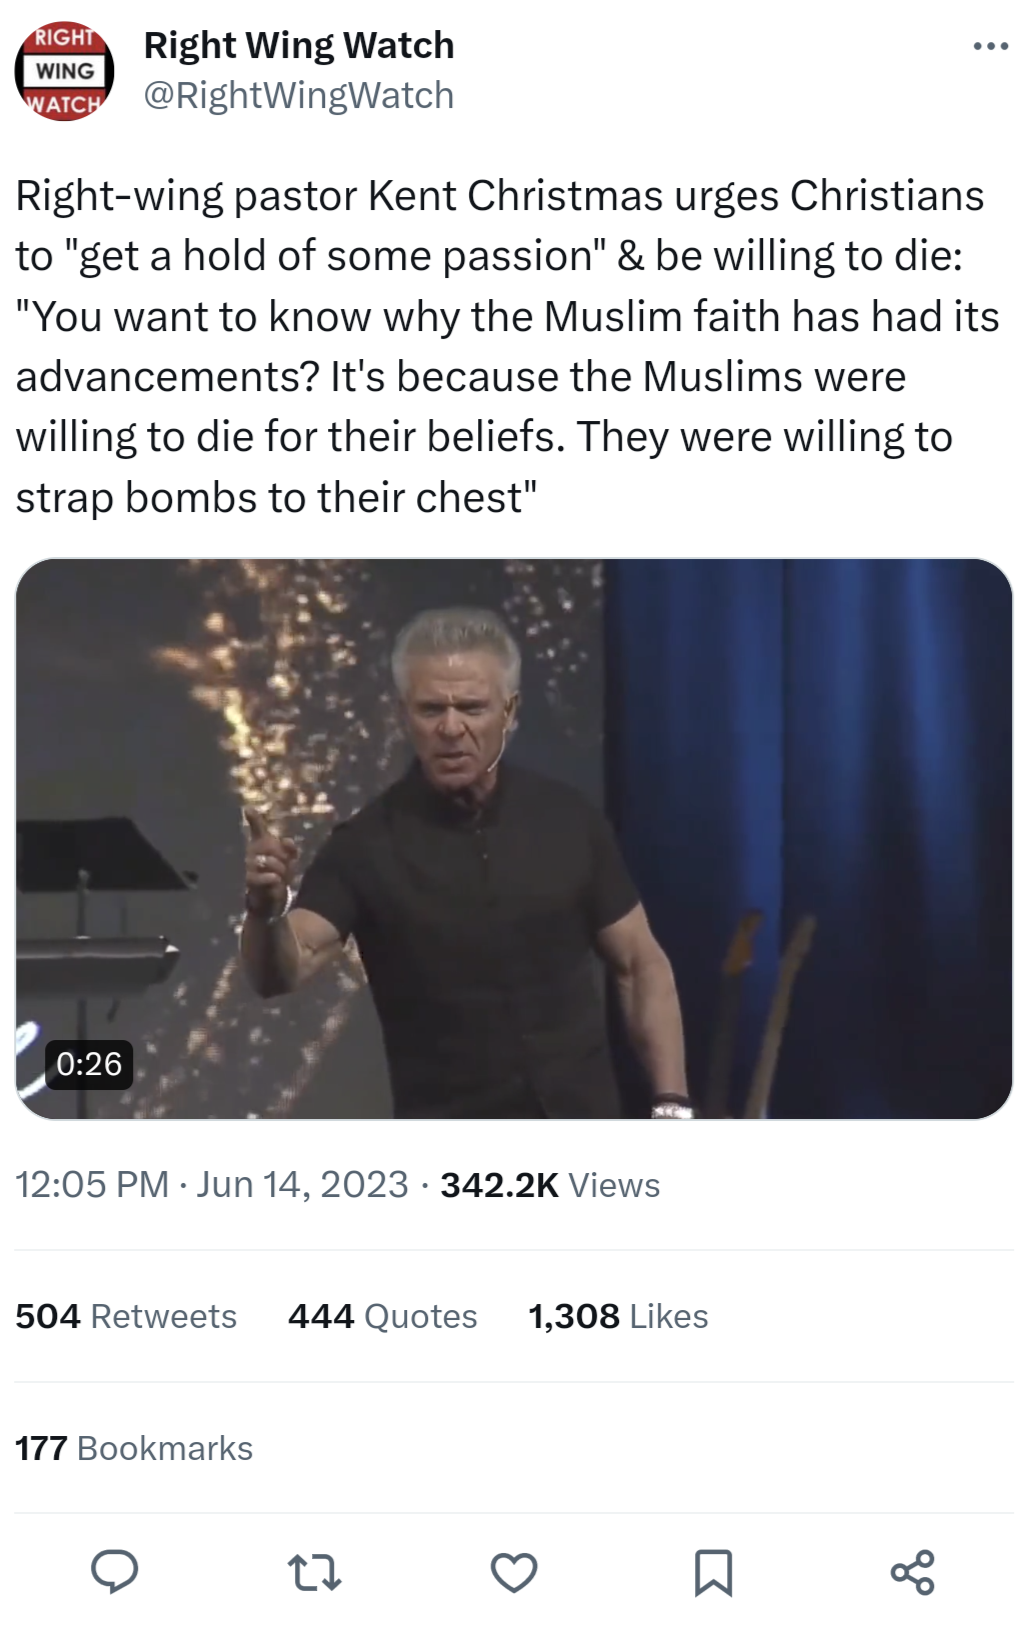Visit the @RightWingWatch handle link
1025x1628 pixels.
(x=299, y=96)
